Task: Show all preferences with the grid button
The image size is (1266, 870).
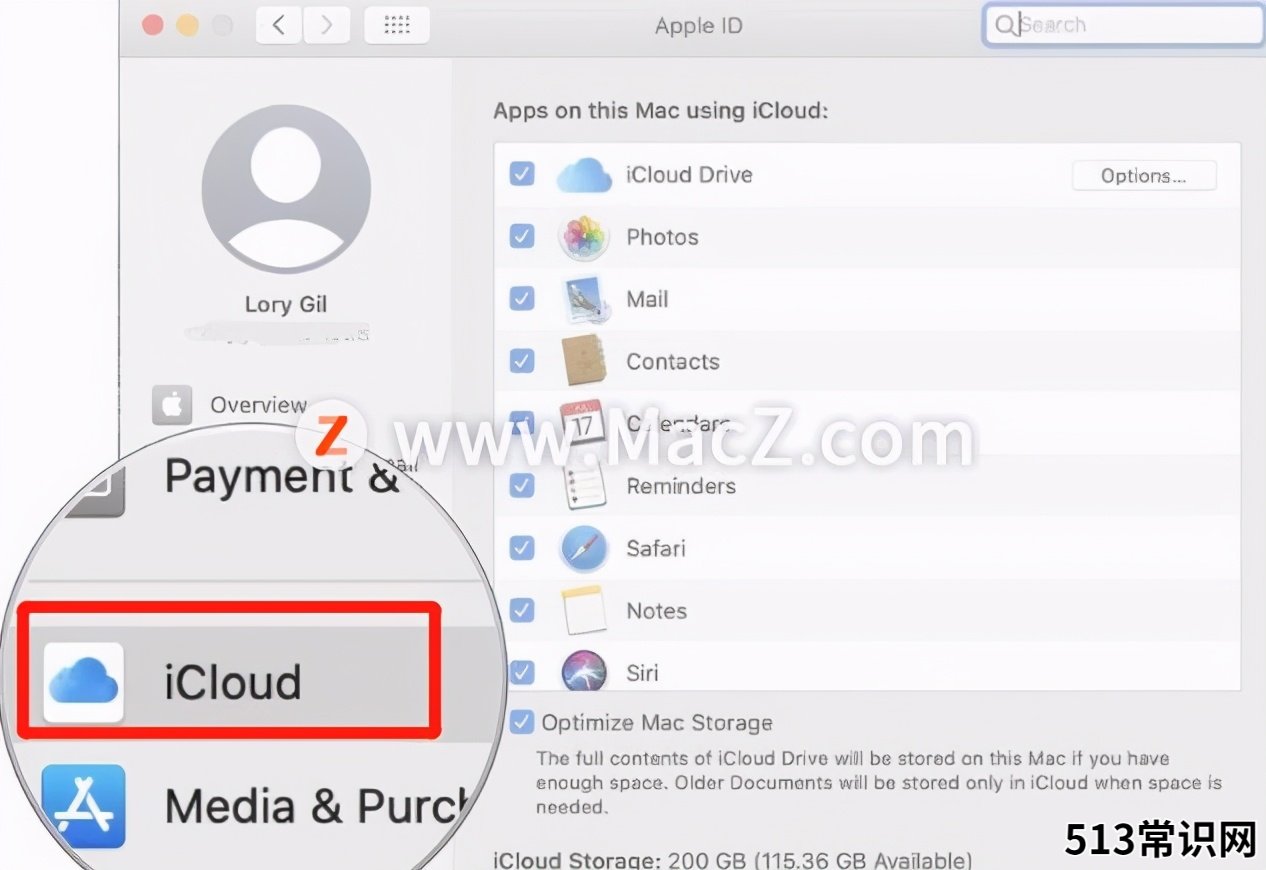Action: [397, 25]
